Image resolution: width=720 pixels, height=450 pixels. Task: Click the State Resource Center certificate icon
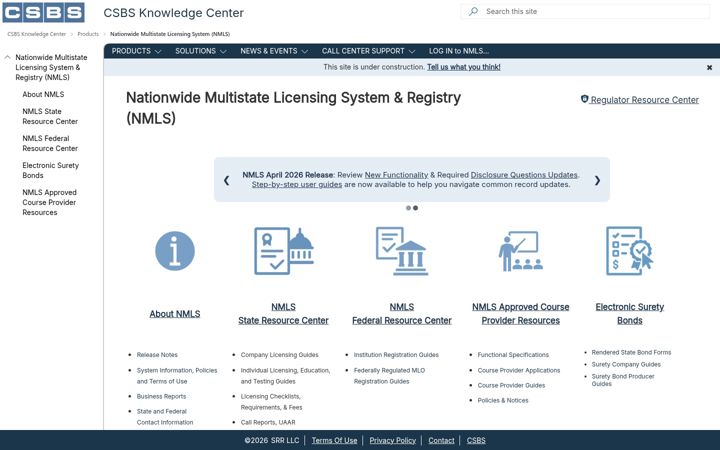point(284,251)
